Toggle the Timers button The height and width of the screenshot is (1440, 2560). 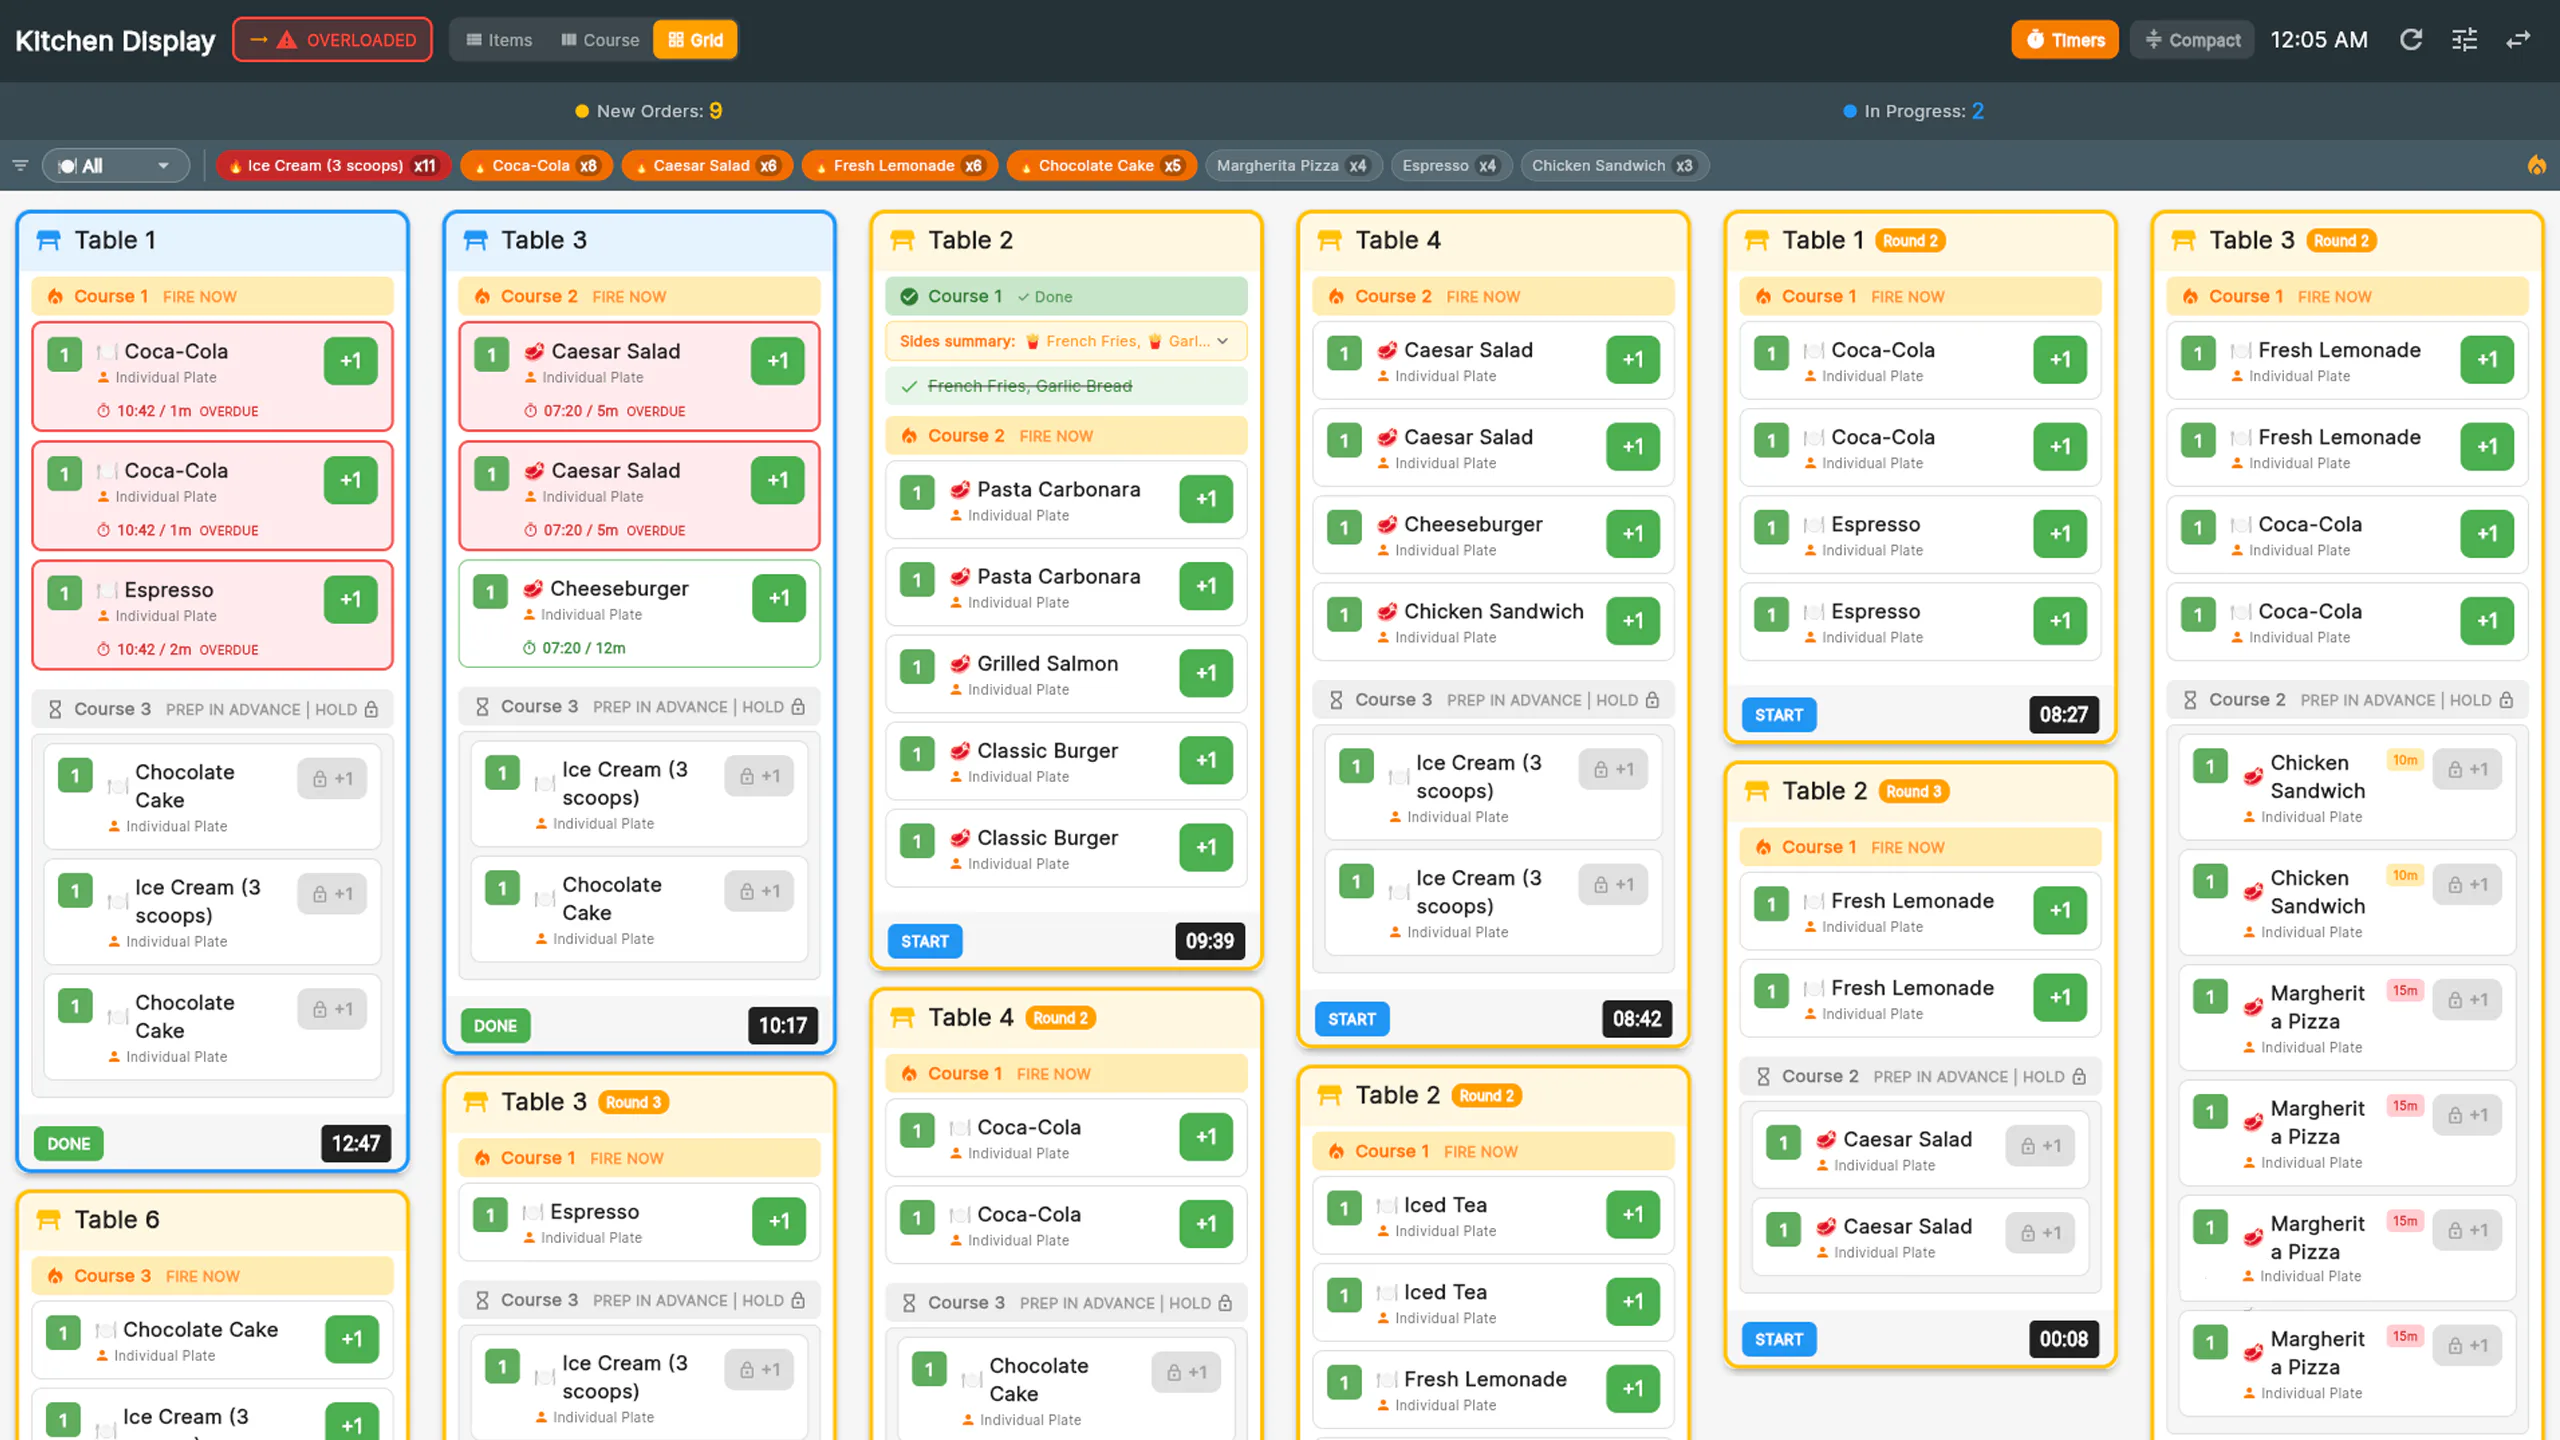point(2065,40)
